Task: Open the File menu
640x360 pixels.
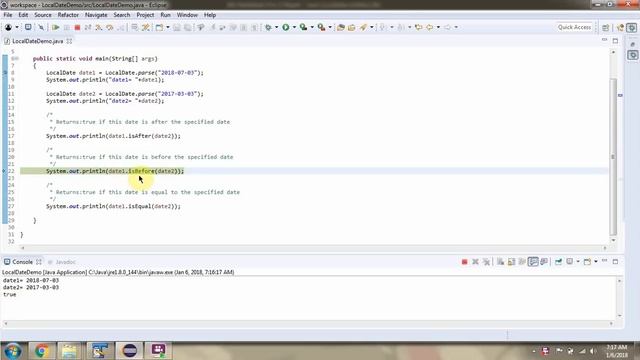Action: tap(8, 15)
